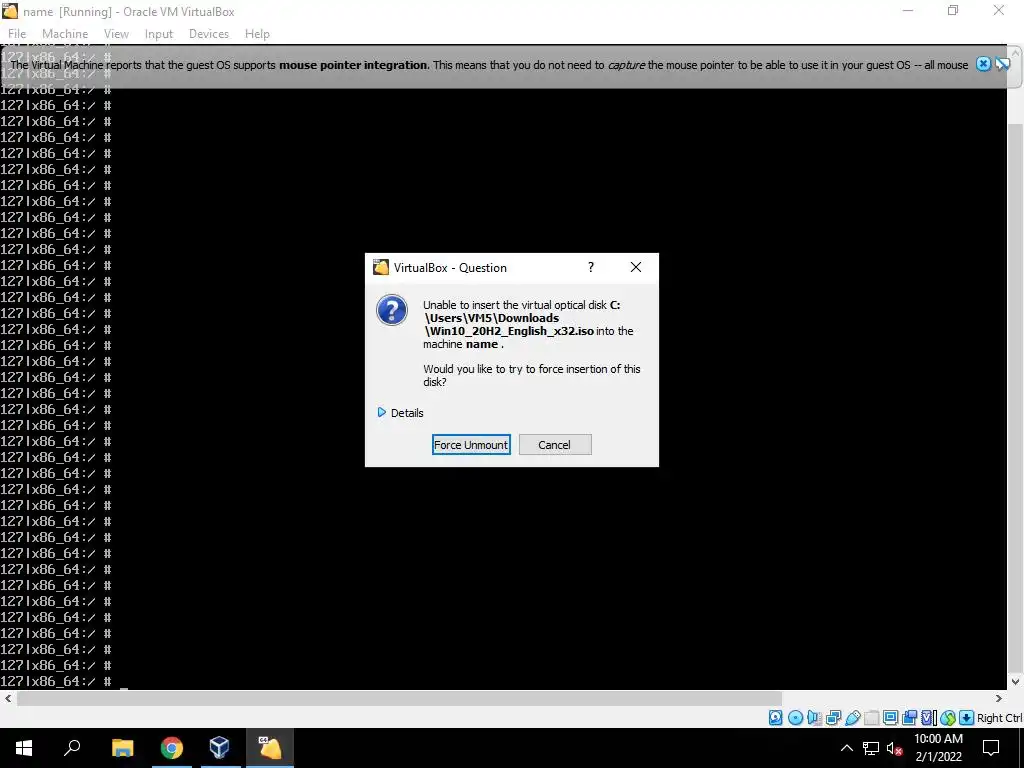Viewport: 1024px width, 768px height.
Task: Open Google Chrome from the taskbar
Action: click(172, 748)
